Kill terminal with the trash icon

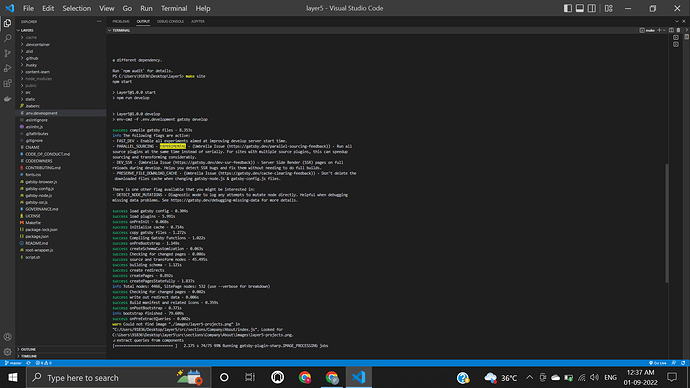(678, 30)
